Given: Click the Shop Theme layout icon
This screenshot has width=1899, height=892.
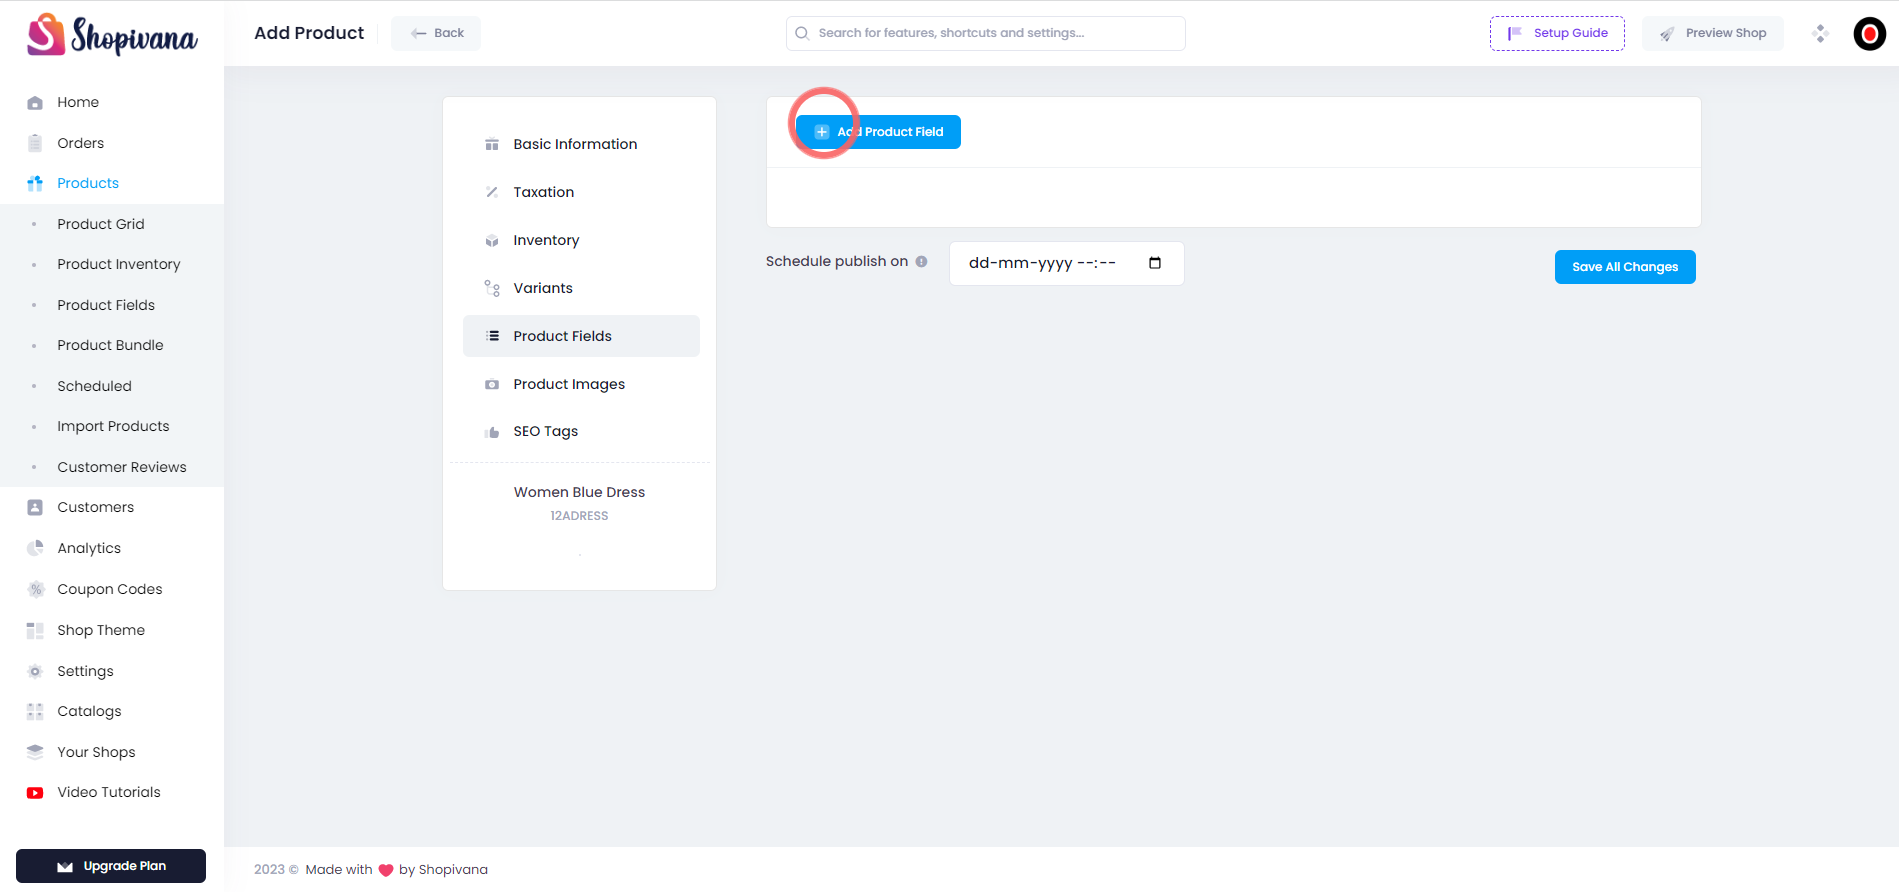Looking at the screenshot, I should pyautogui.click(x=35, y=630).
